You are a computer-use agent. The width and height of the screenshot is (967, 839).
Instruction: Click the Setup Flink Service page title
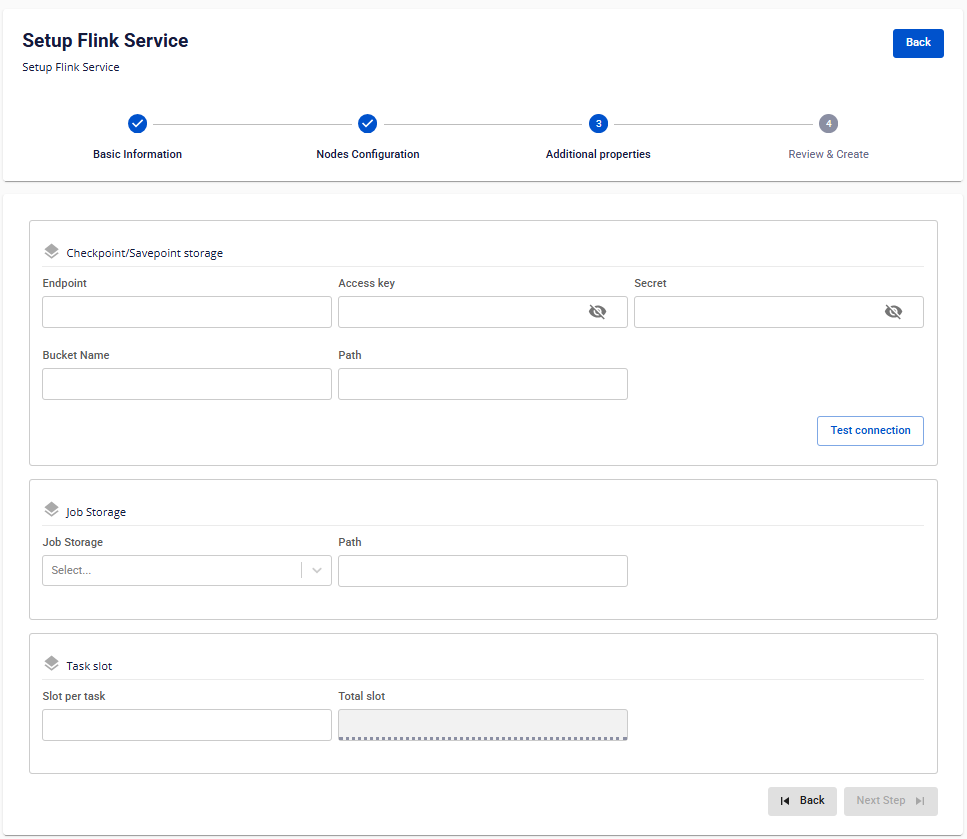click(x=105, y=41)
